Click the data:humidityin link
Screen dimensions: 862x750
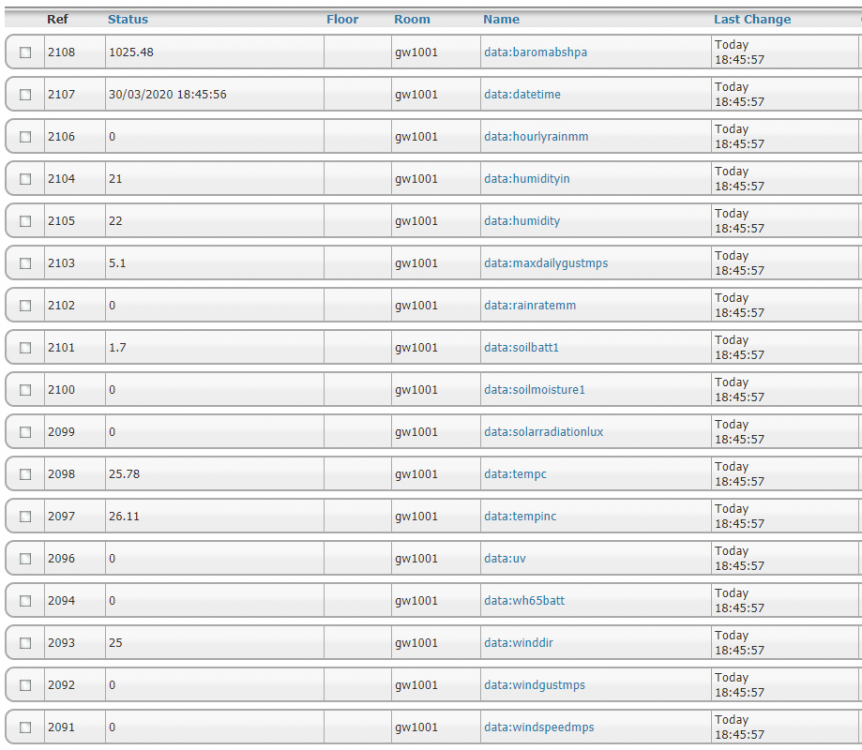[526, 179]
